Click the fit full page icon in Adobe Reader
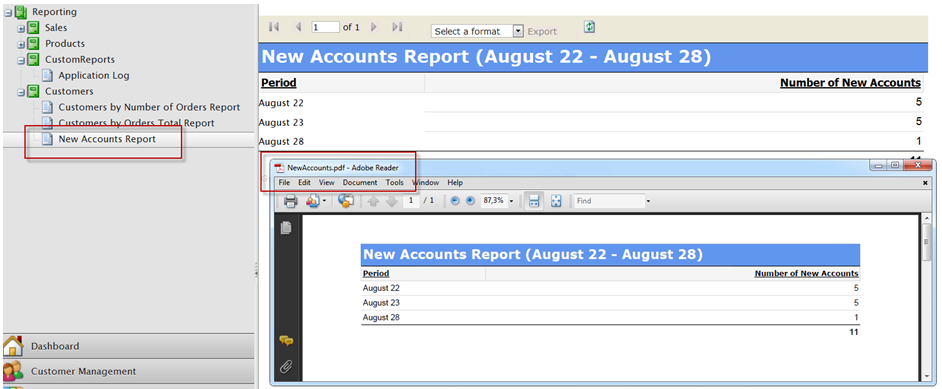 (556, 201)
